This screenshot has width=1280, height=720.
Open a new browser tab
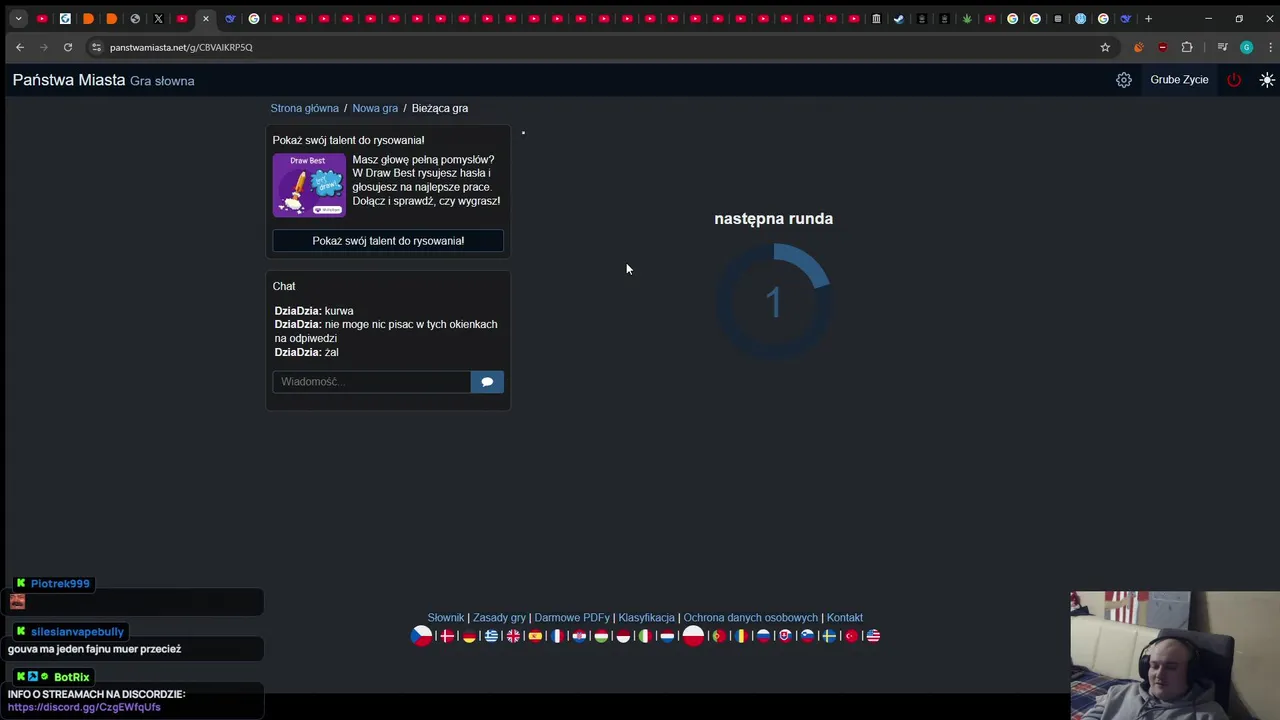pos(1148,18)
